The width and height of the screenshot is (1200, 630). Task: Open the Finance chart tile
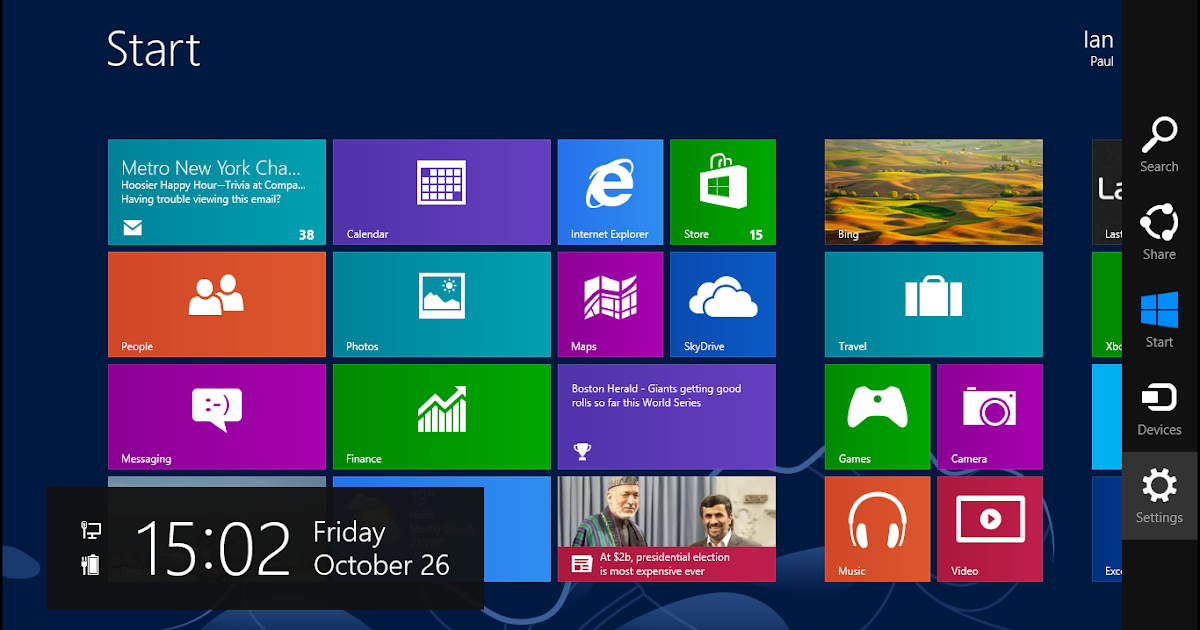[441, 416]
